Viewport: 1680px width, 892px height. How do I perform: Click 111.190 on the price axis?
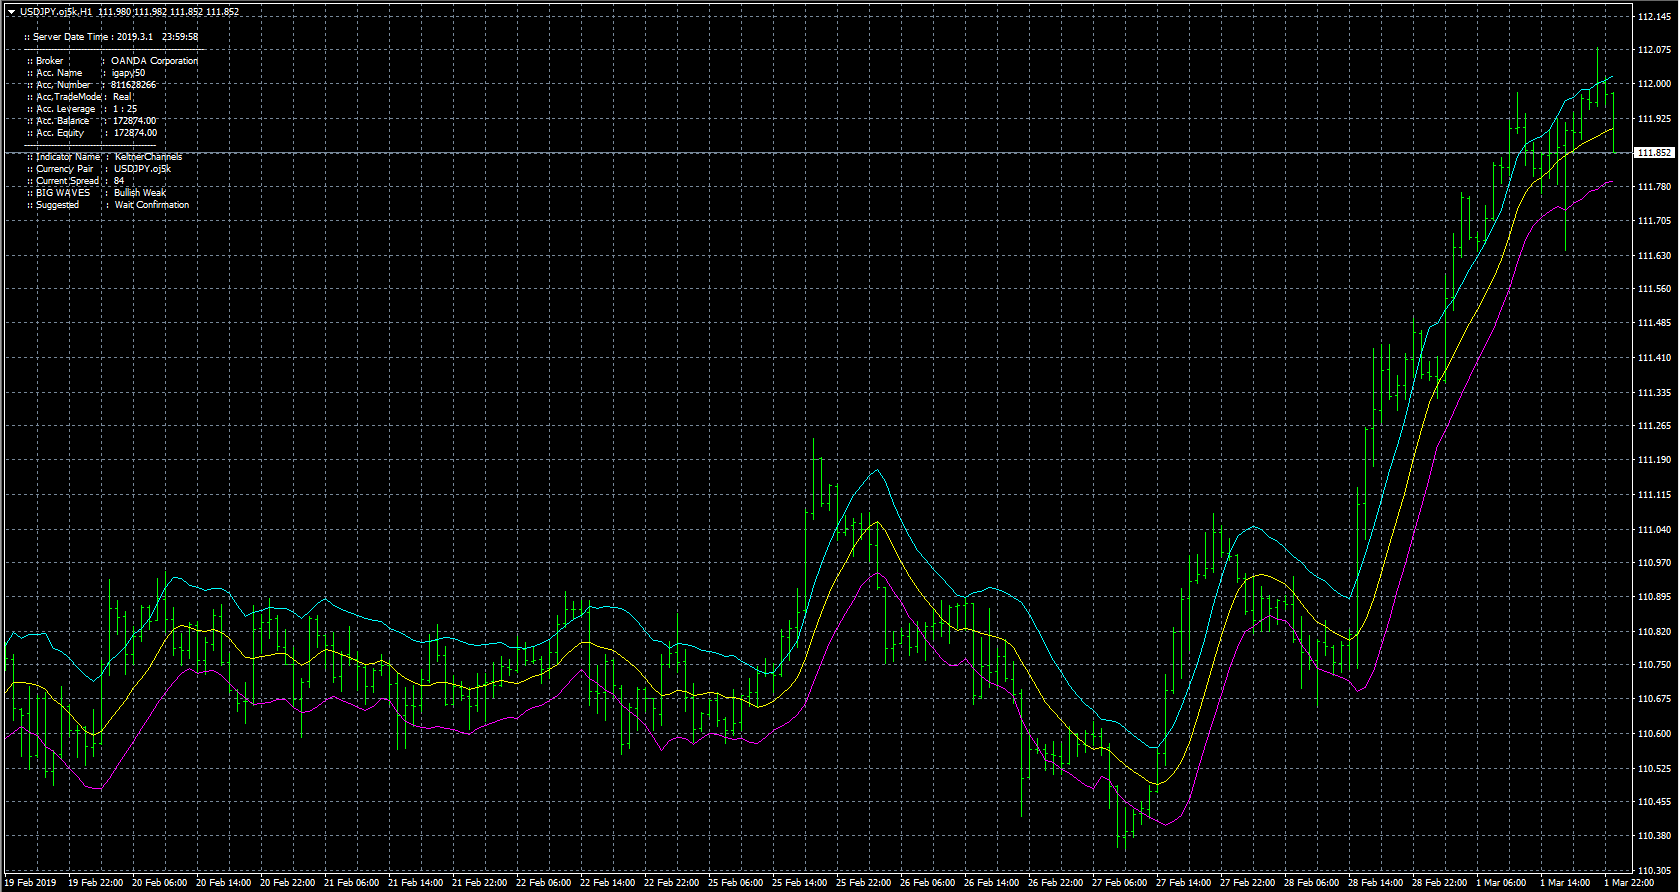coord(1654,460)
